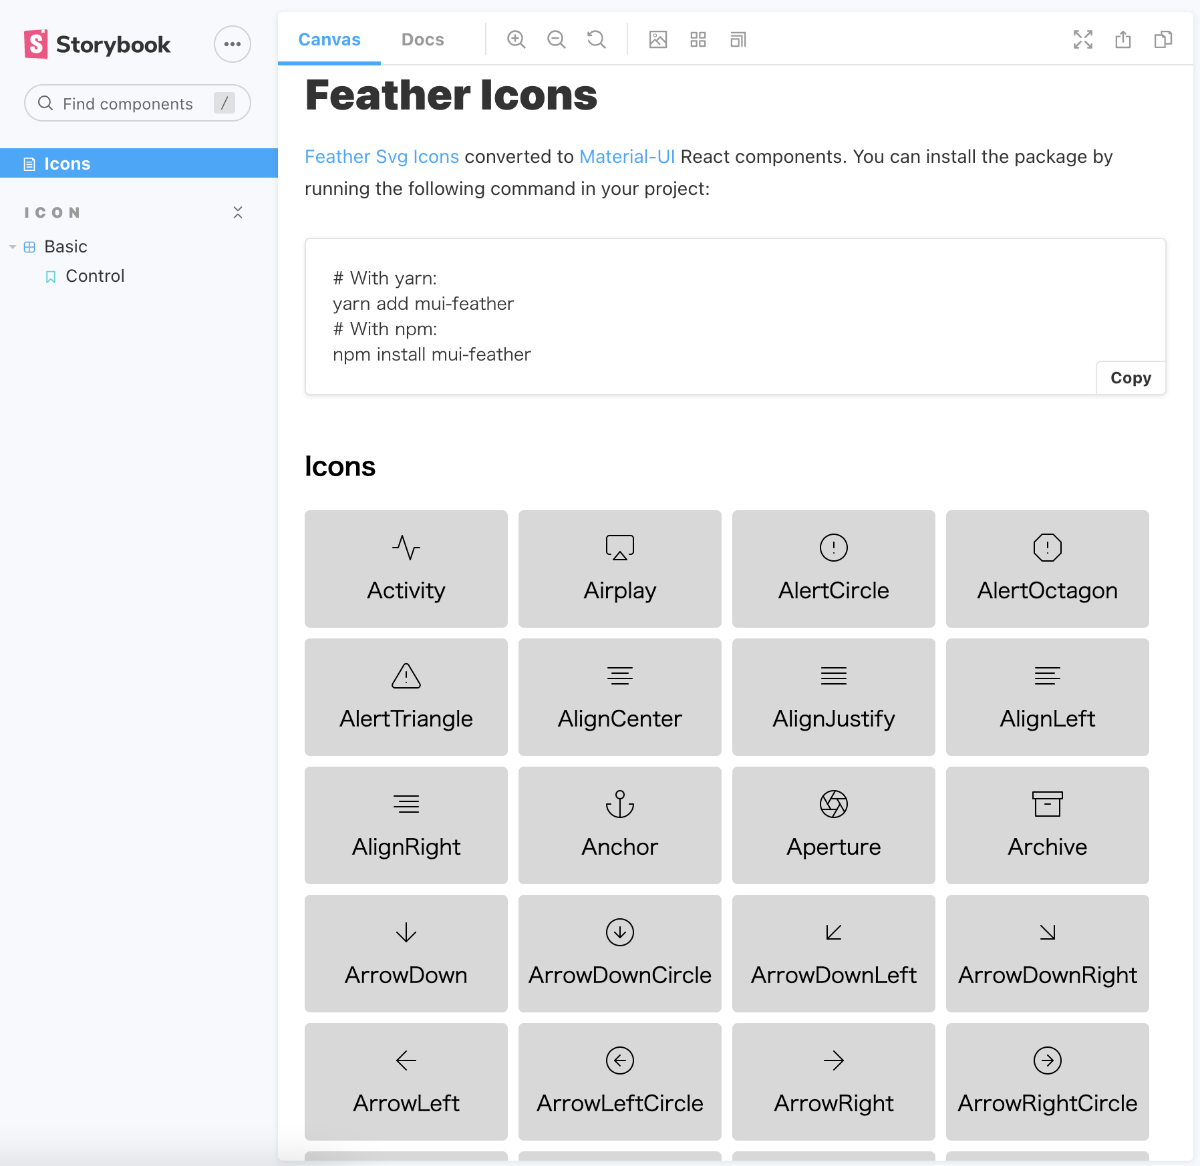
Task: Open the Control story in the sidebar
Action: click(x=95, y=276)
